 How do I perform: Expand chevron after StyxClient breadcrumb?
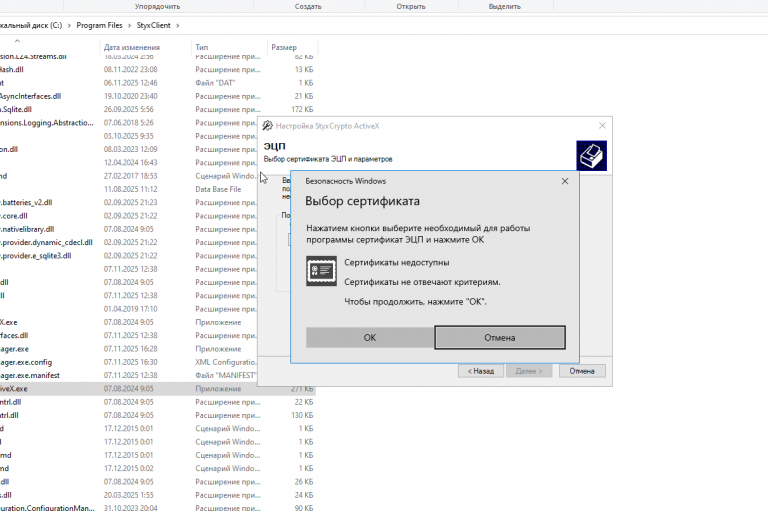pos(178,25)
